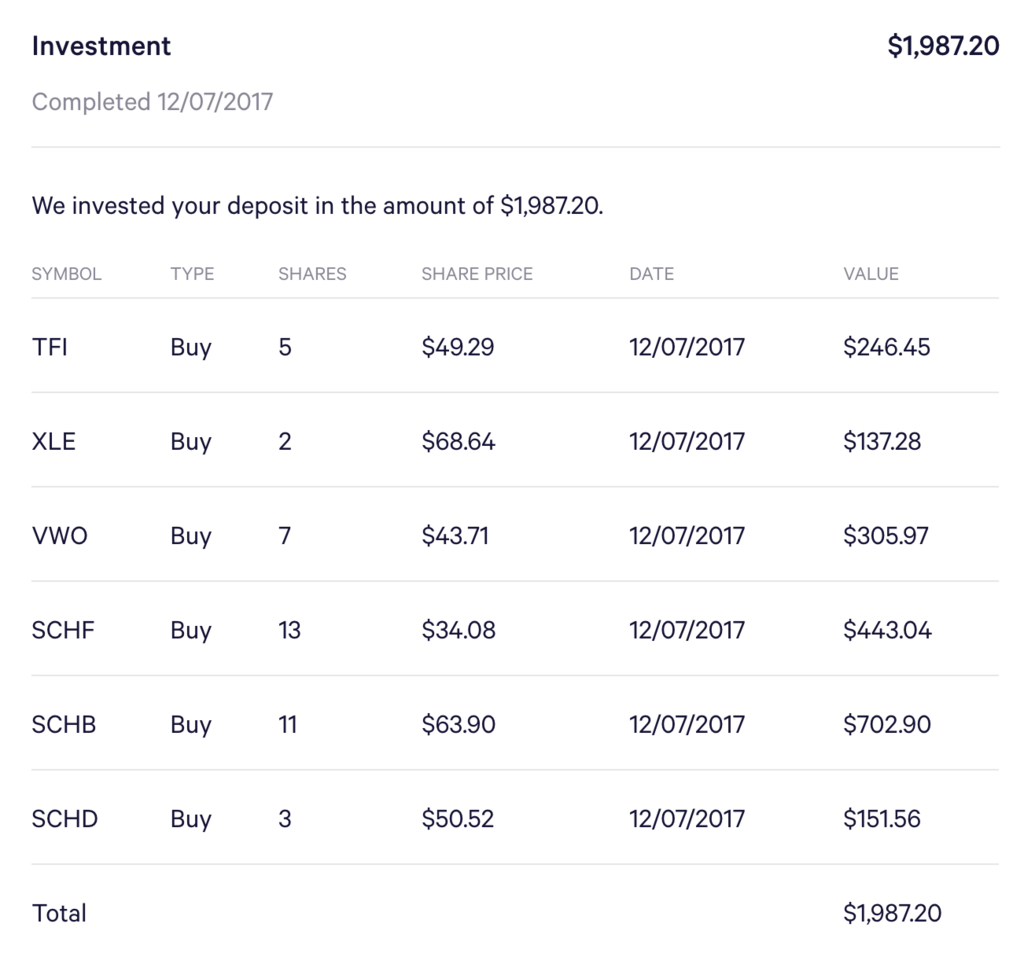Click the Investment heading

pos(101,46)
